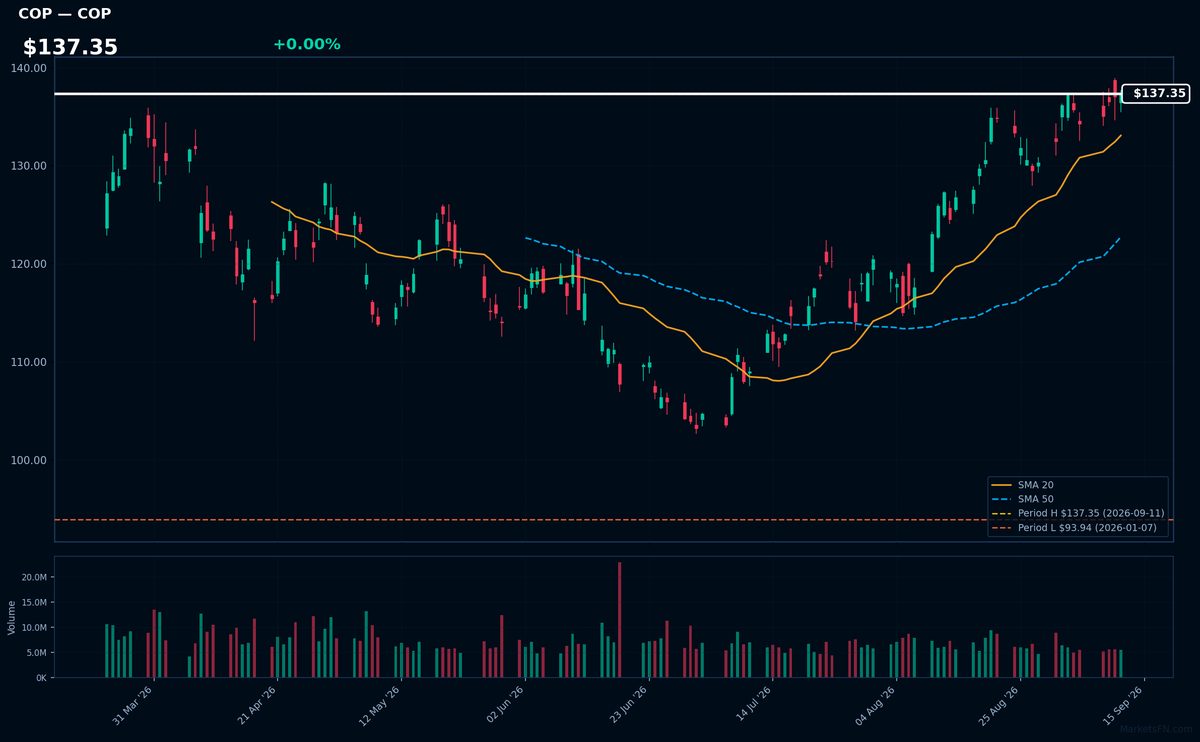Click the 130.00 y-axis label
Viewport: 1200px width, 742px height.
point(30,166)
